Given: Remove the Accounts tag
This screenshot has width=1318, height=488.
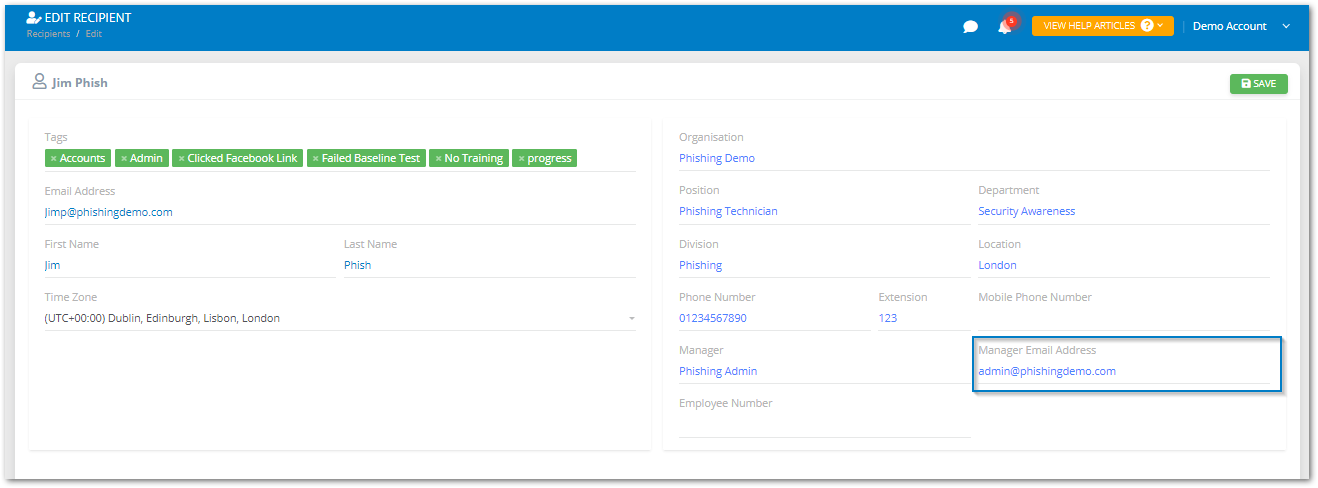Looking at the screenshot, I should point(53,158).
